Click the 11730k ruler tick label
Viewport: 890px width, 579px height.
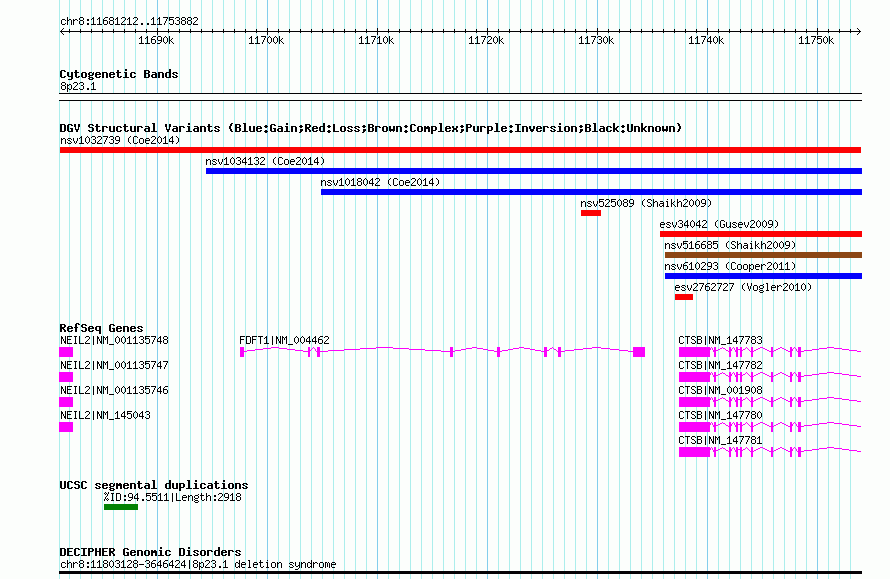pos(596,40)
